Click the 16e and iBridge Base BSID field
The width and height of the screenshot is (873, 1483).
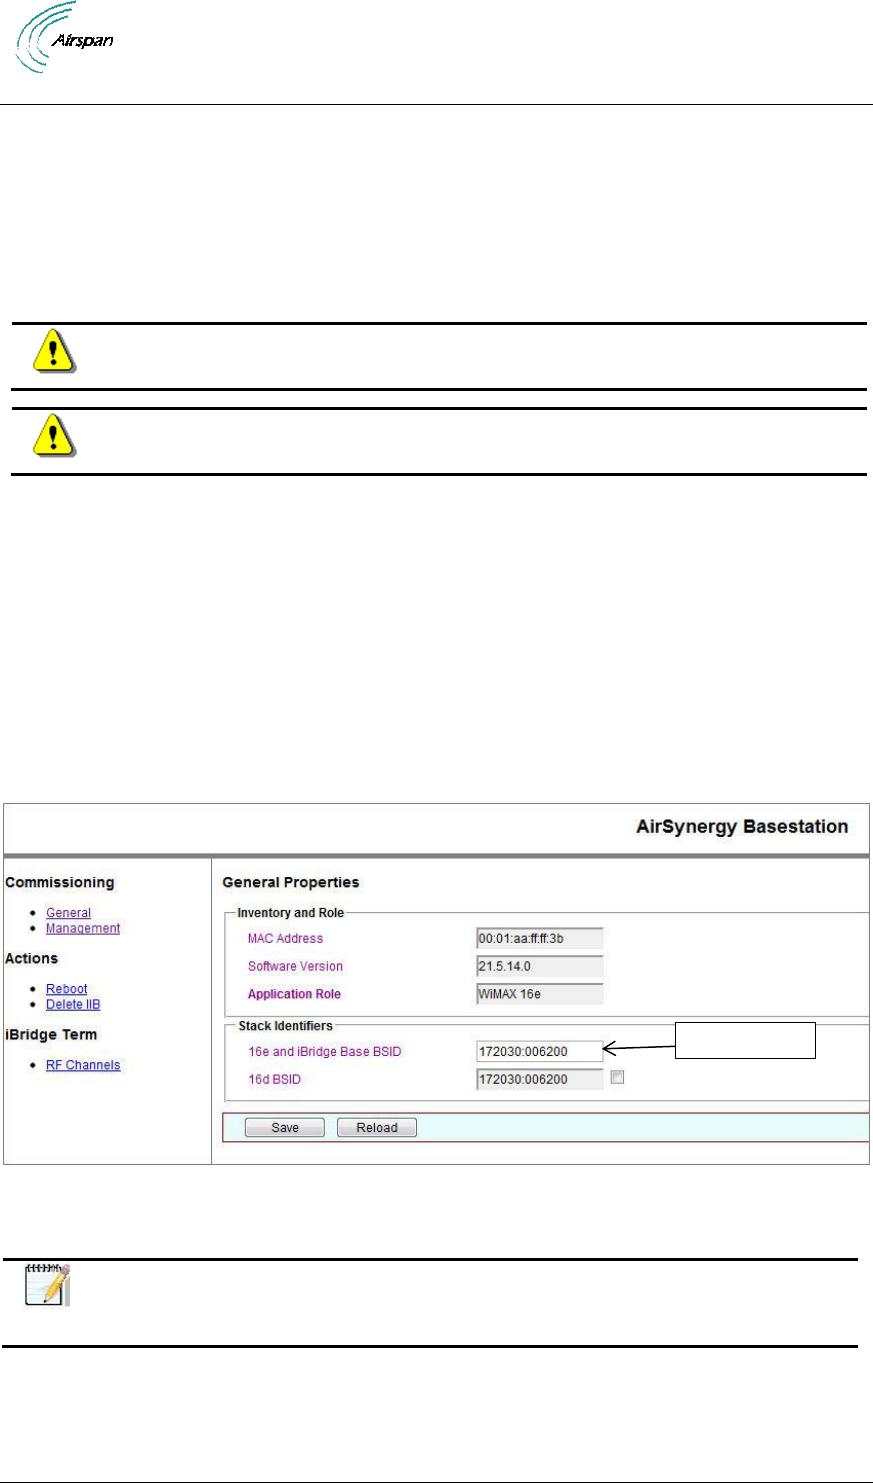click(540, 1052)
